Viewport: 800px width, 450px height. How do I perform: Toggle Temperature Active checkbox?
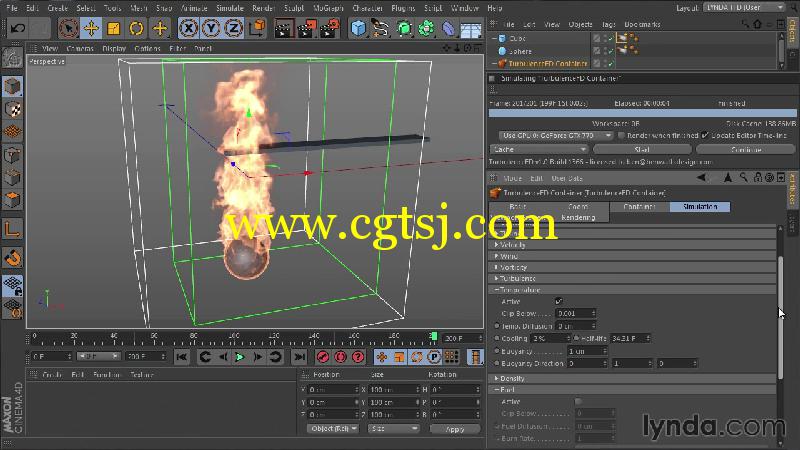pos(559,302)
